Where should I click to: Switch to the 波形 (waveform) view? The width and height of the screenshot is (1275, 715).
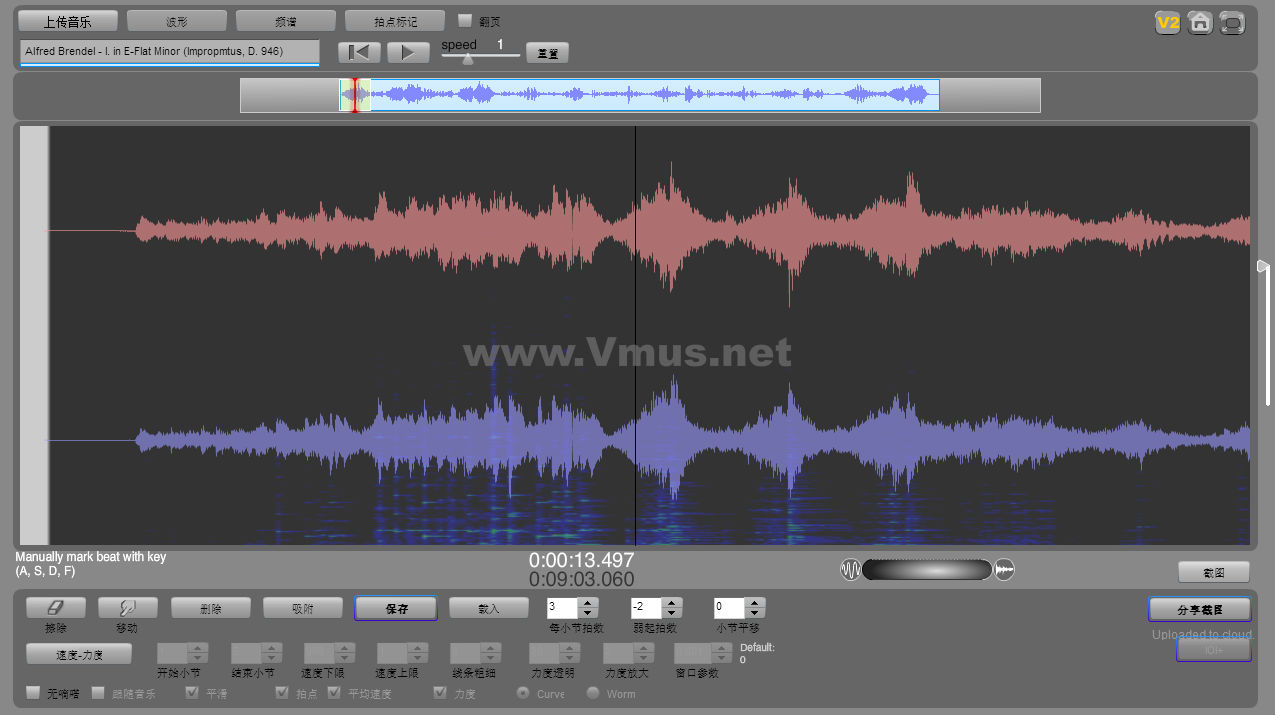pyautogui.click(x=177, y=21)
